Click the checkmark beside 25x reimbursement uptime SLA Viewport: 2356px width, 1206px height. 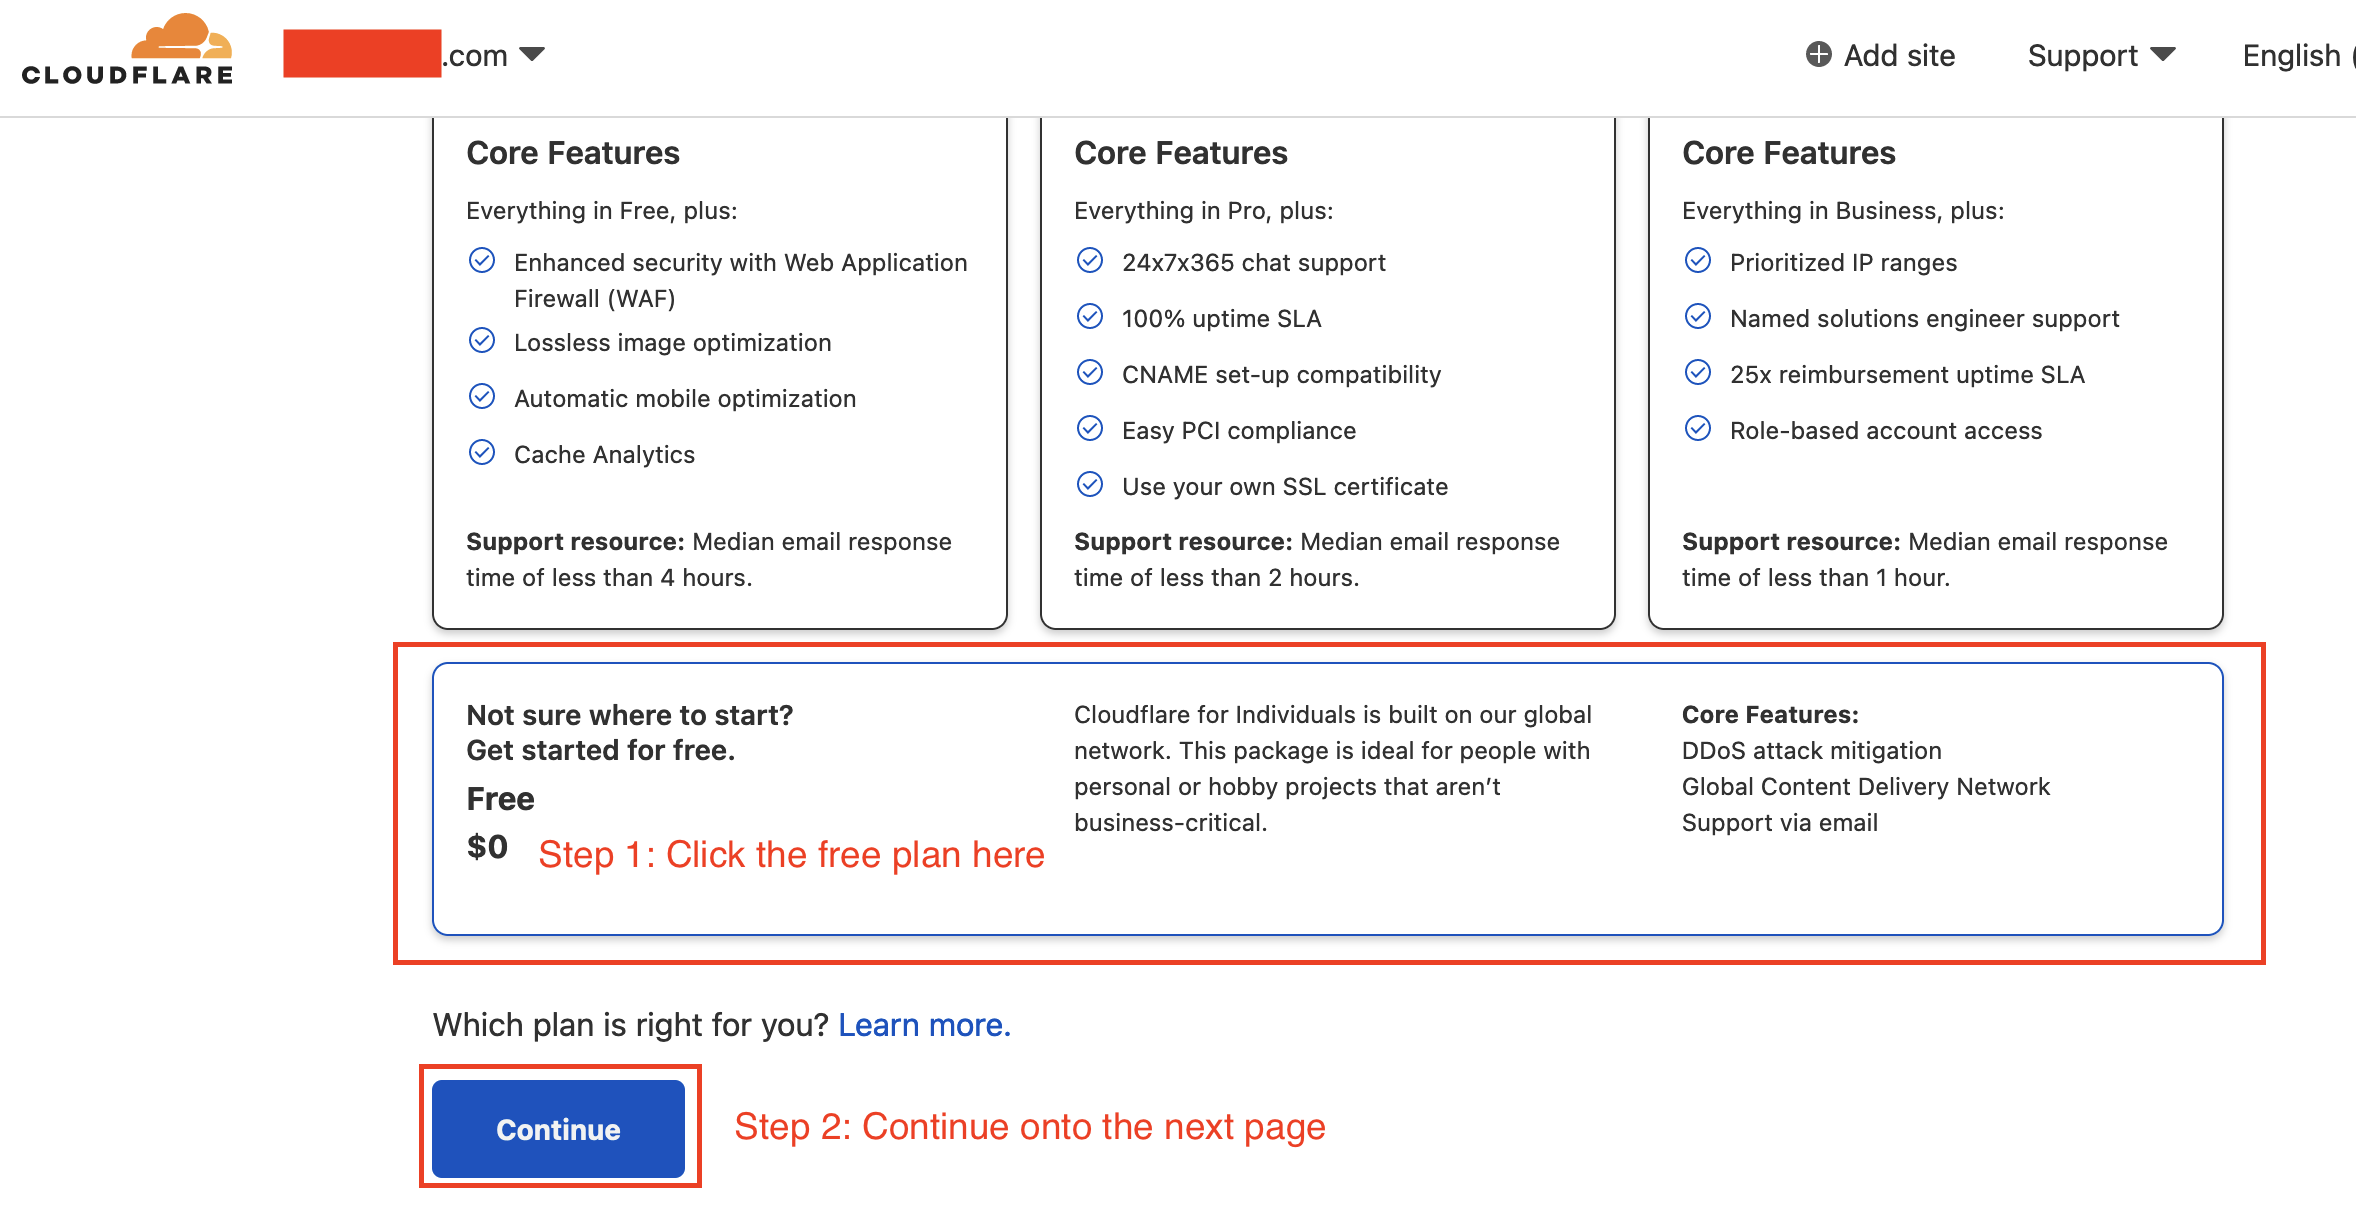tap(1698, 373)
